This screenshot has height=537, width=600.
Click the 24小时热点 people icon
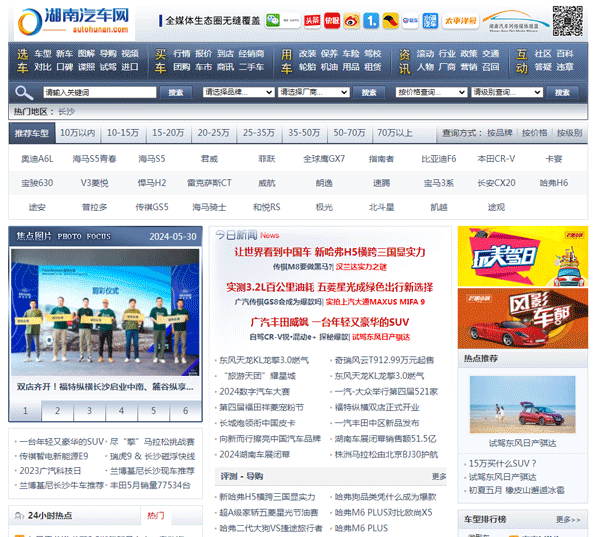pos(19,516)
